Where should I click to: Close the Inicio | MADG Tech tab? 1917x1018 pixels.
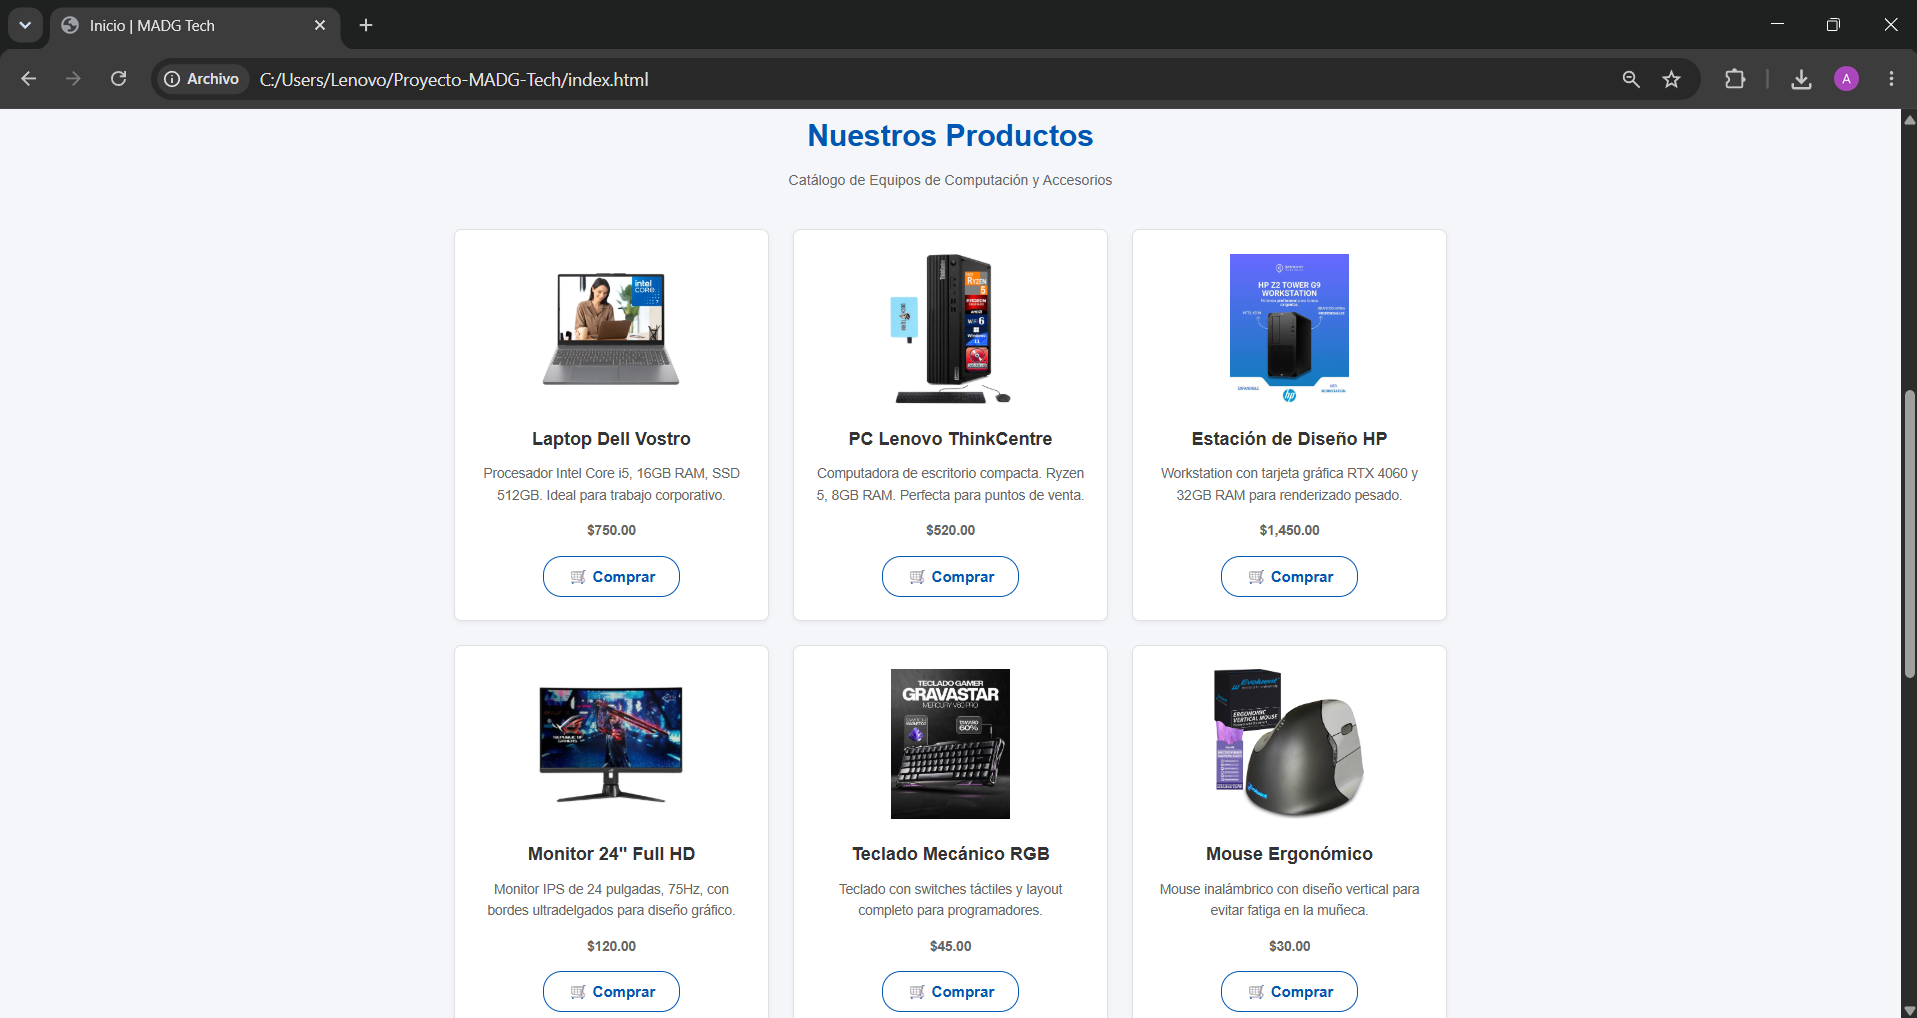point(320,25)
